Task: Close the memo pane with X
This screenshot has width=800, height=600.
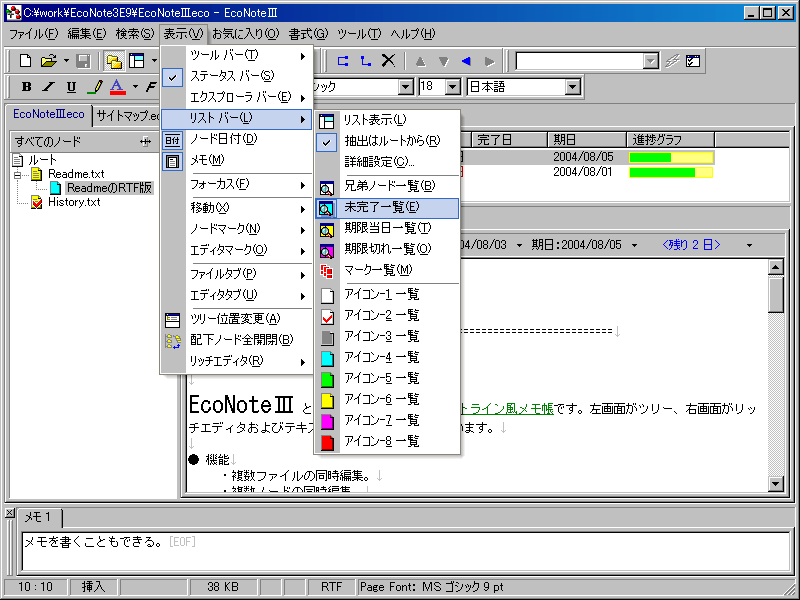Action: [x=10, y=513]
